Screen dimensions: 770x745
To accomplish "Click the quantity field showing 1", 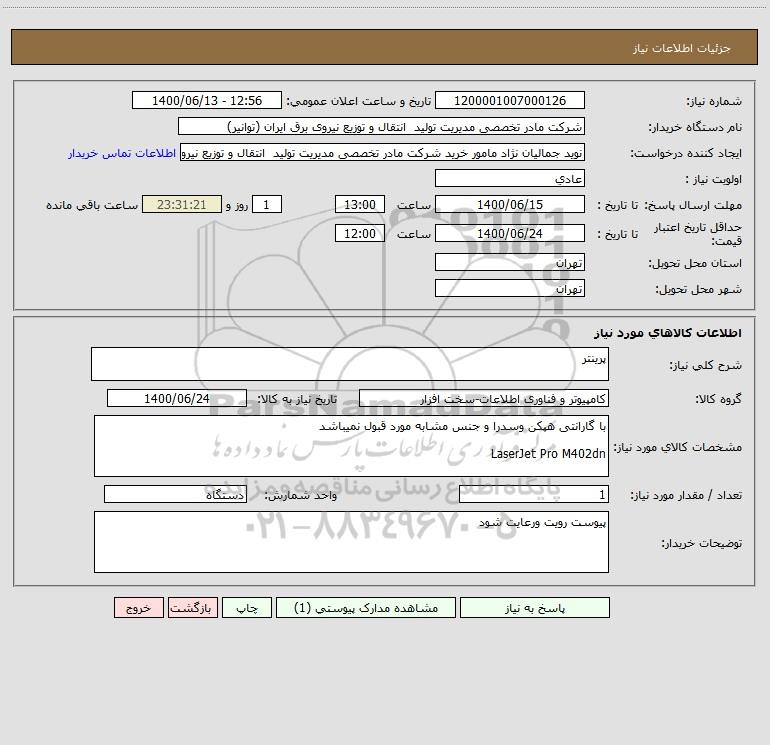I will (x=534, y=495).
